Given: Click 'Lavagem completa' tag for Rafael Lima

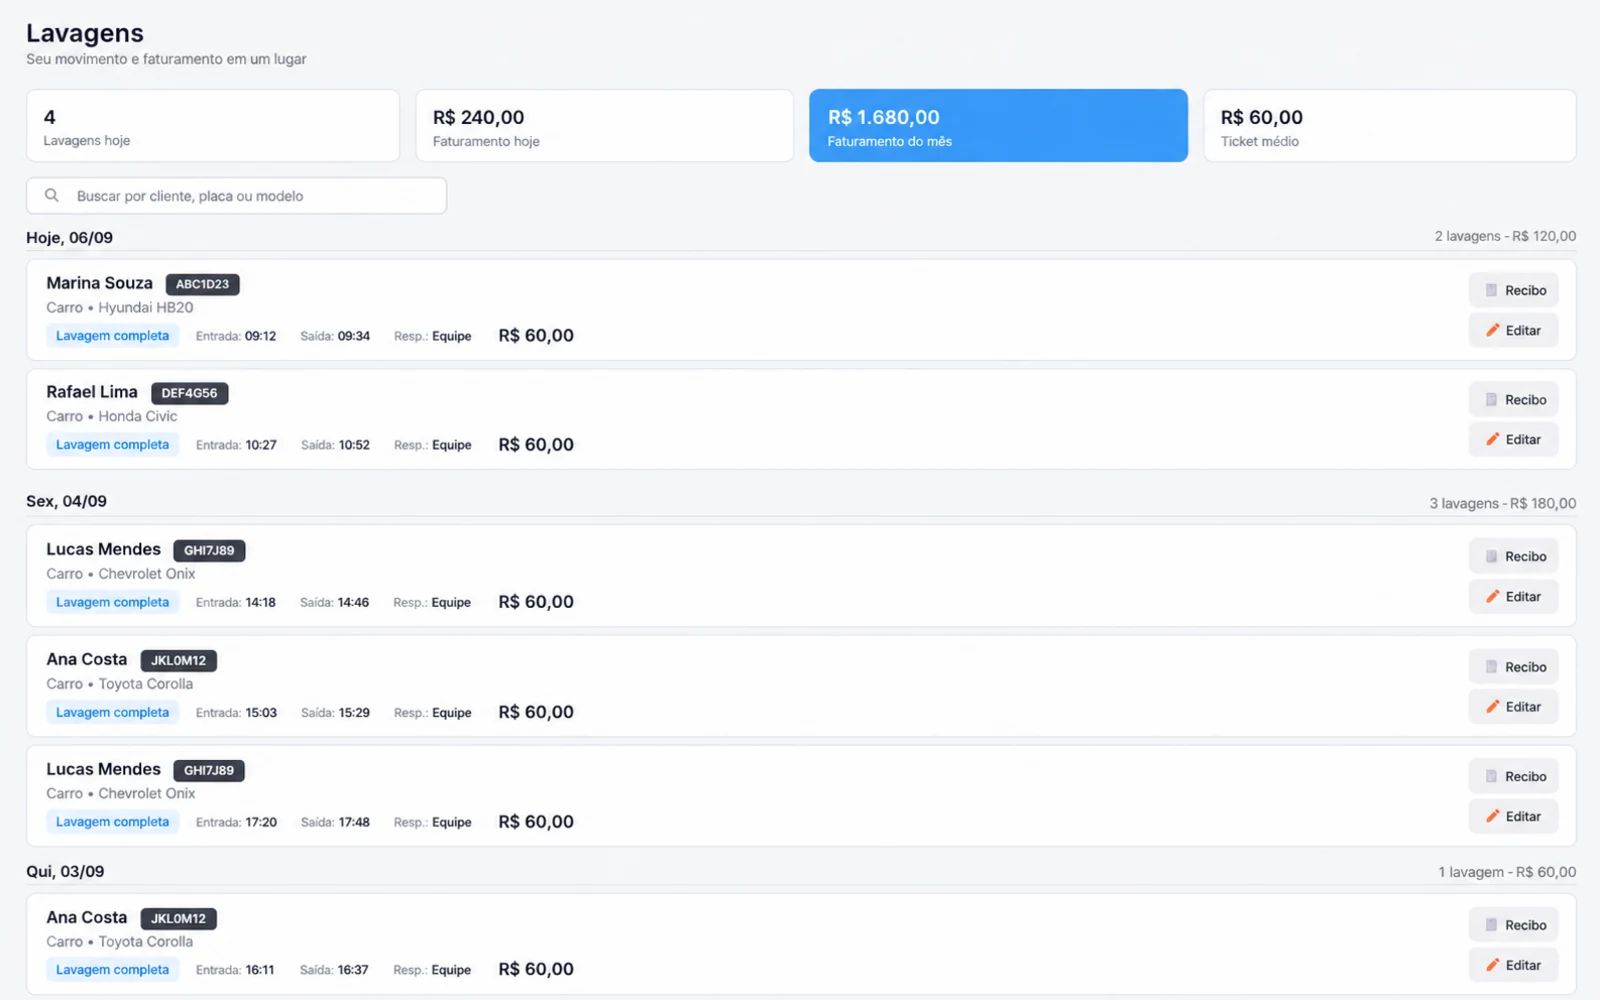Looking at the screenshot, I should tap(112, 445).
